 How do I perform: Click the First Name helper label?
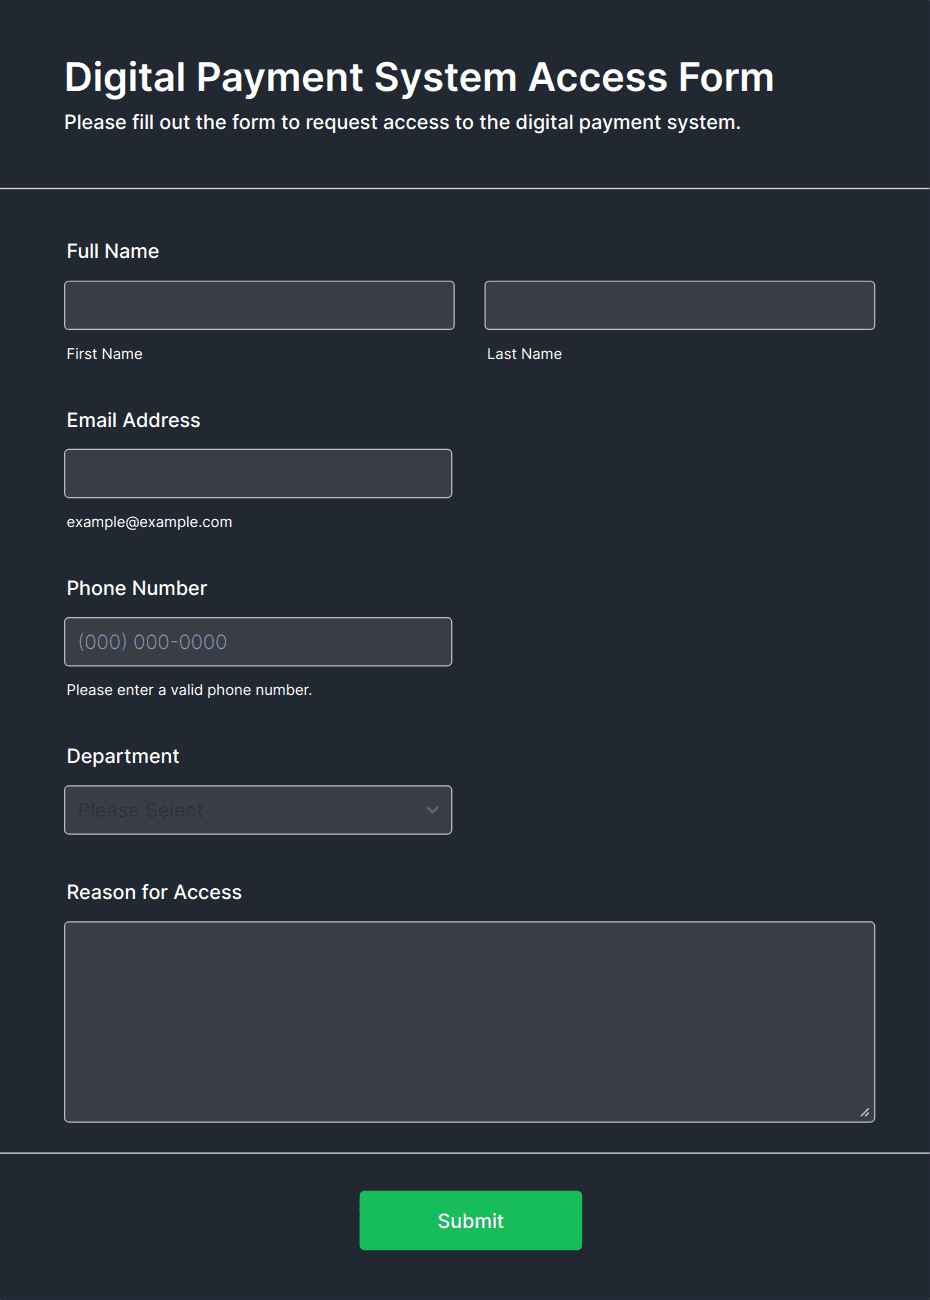pyautogui.click(x=104, y=353)
